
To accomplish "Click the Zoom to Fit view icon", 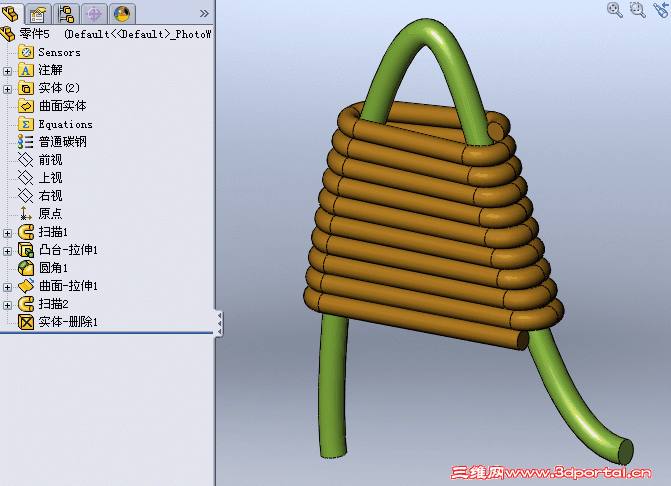I will click(x=615, y=9).
